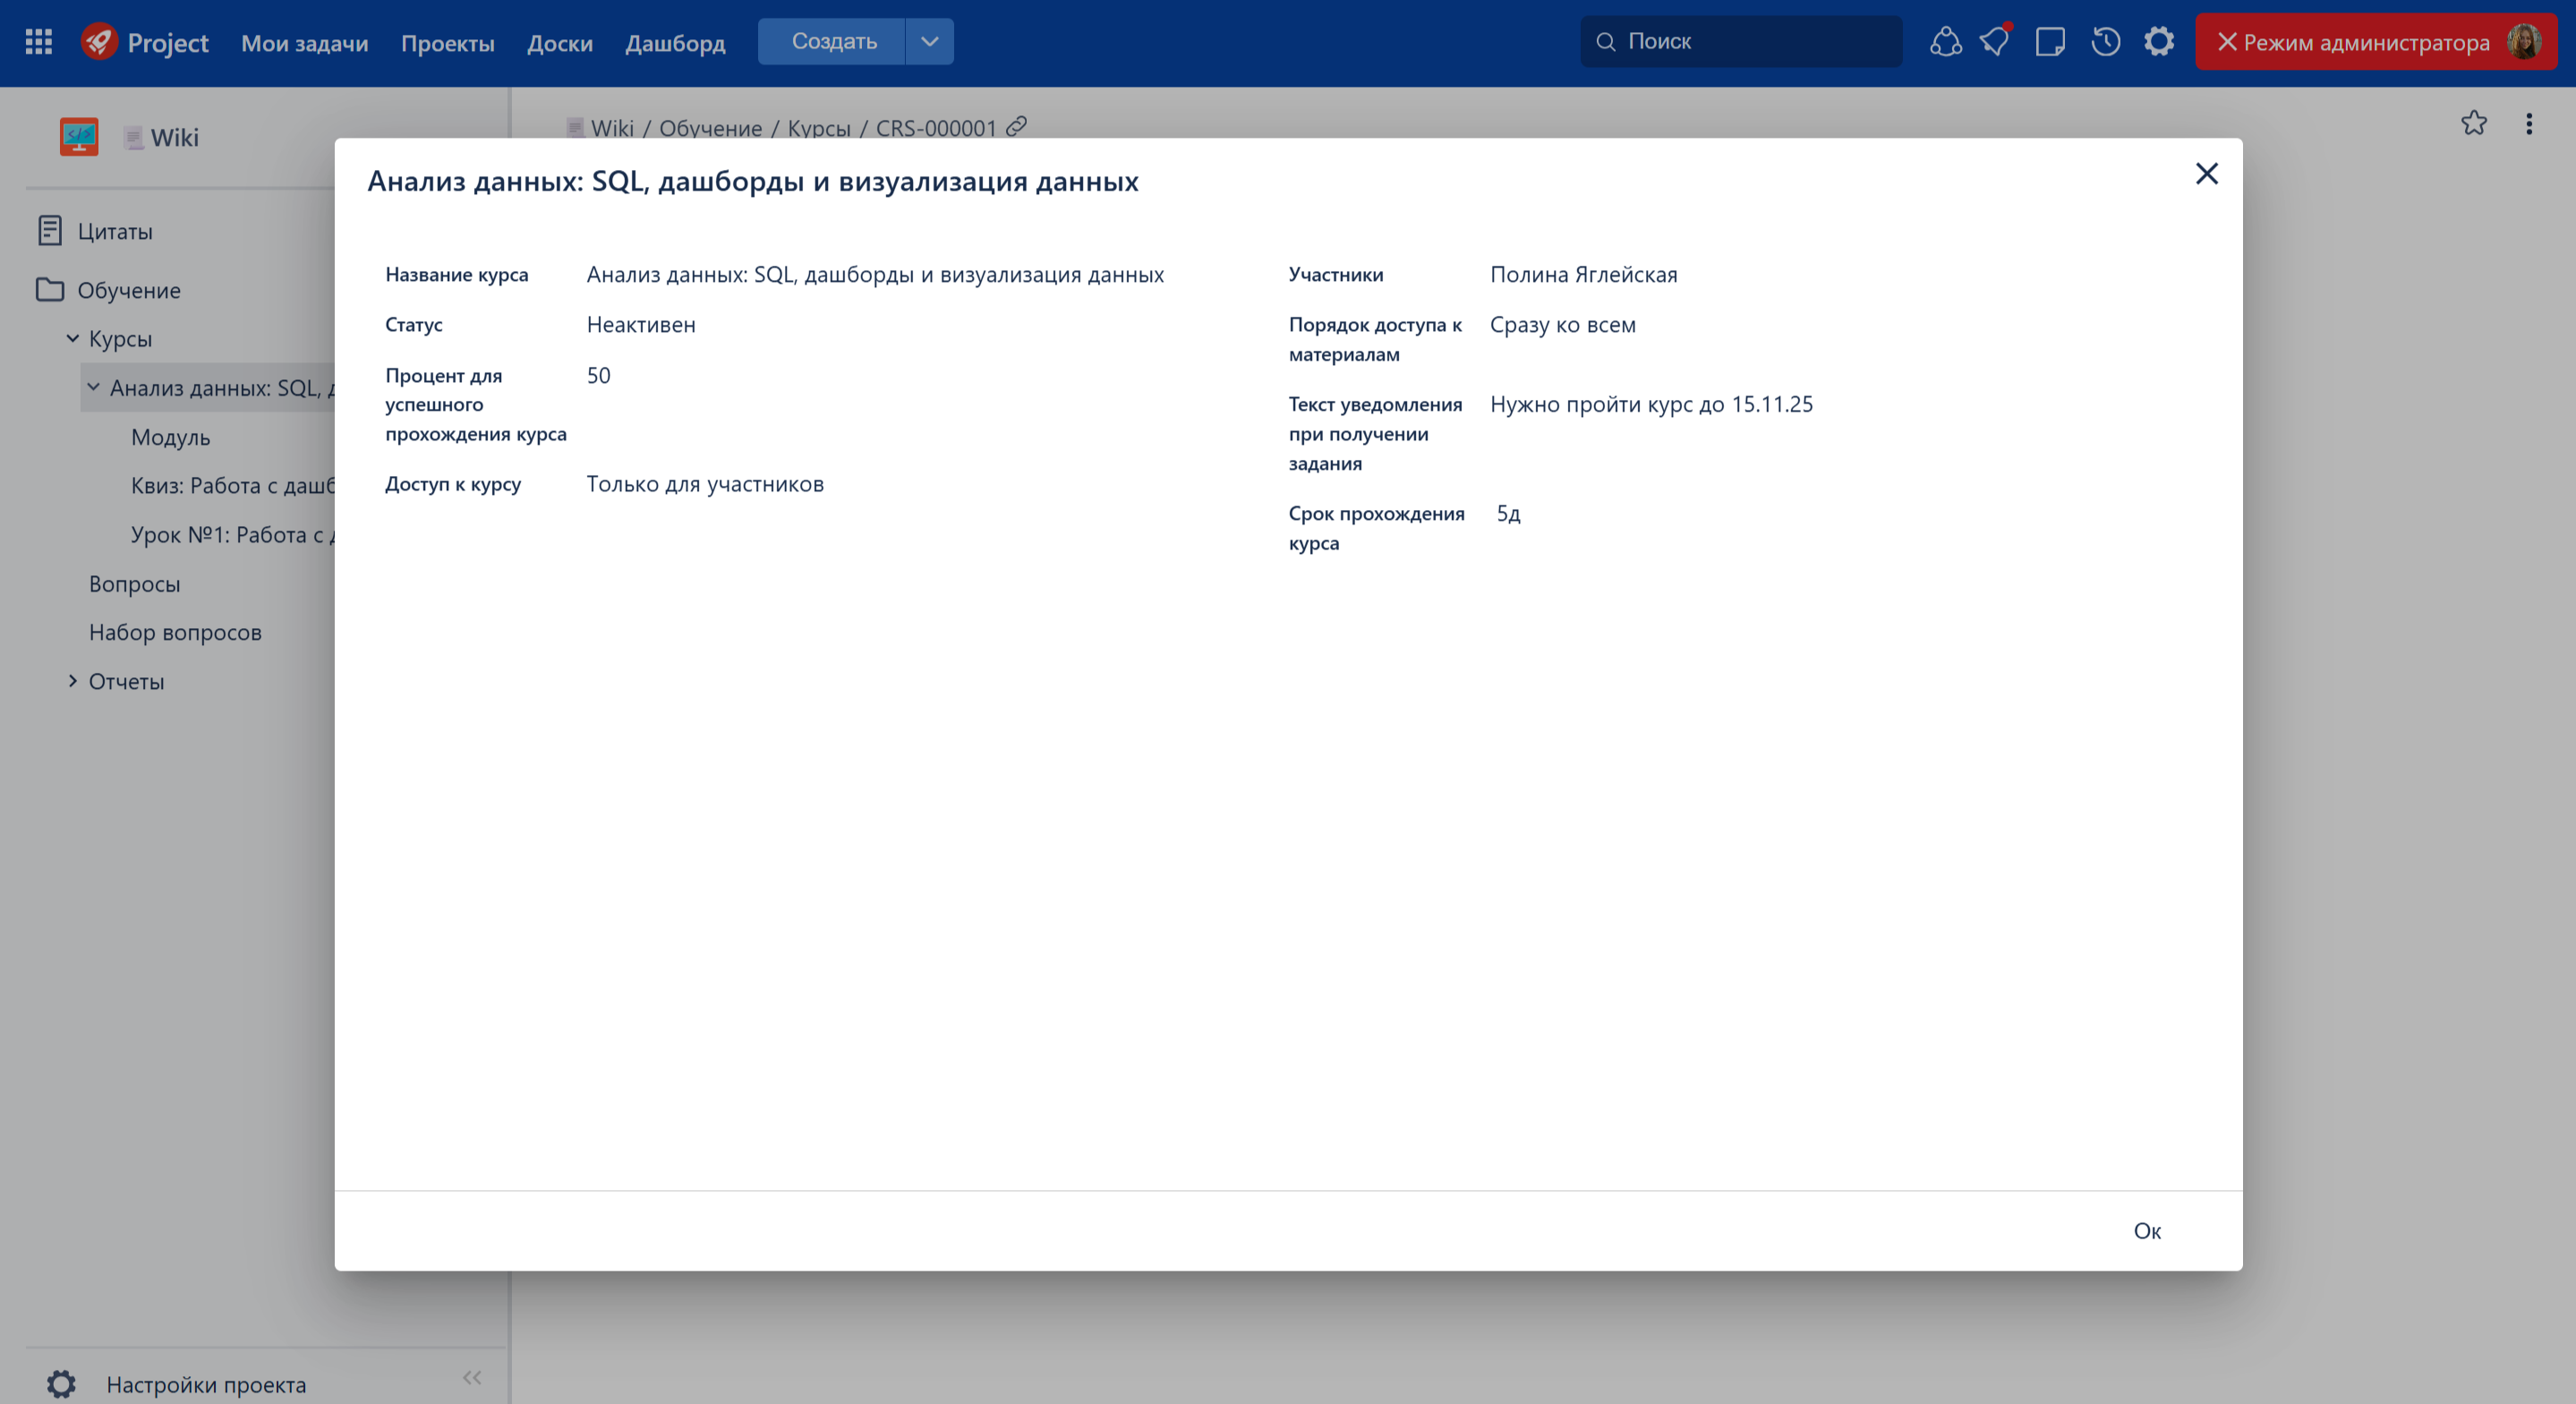Open the Мои задачи menu
The width and height of the screenshot is (2576, 1404).
[x=305, y=43]
